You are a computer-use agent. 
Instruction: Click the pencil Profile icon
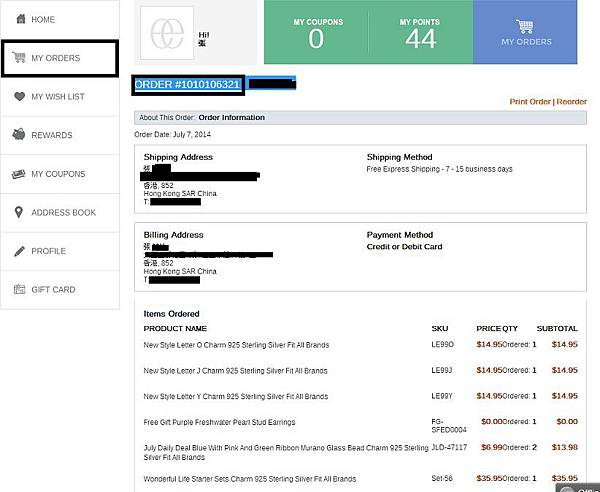click(x=19, y=251)
